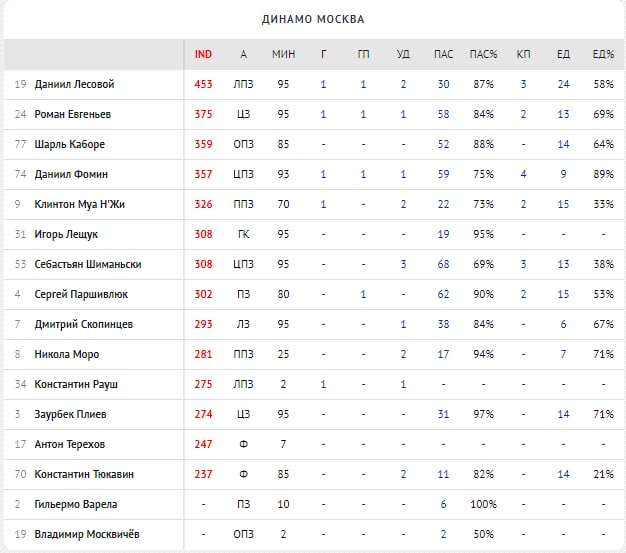Click IND value 357 for Фомин

[x=203, y=174]
